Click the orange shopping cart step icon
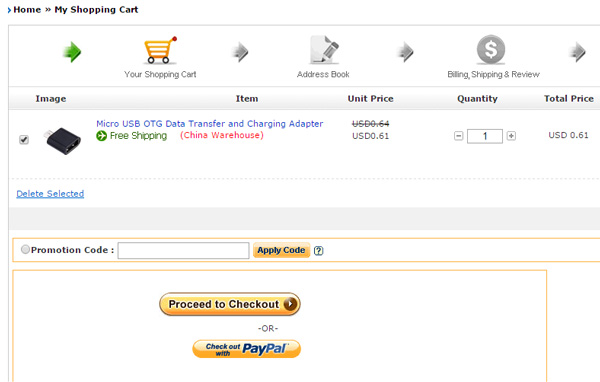 (160, 50)
